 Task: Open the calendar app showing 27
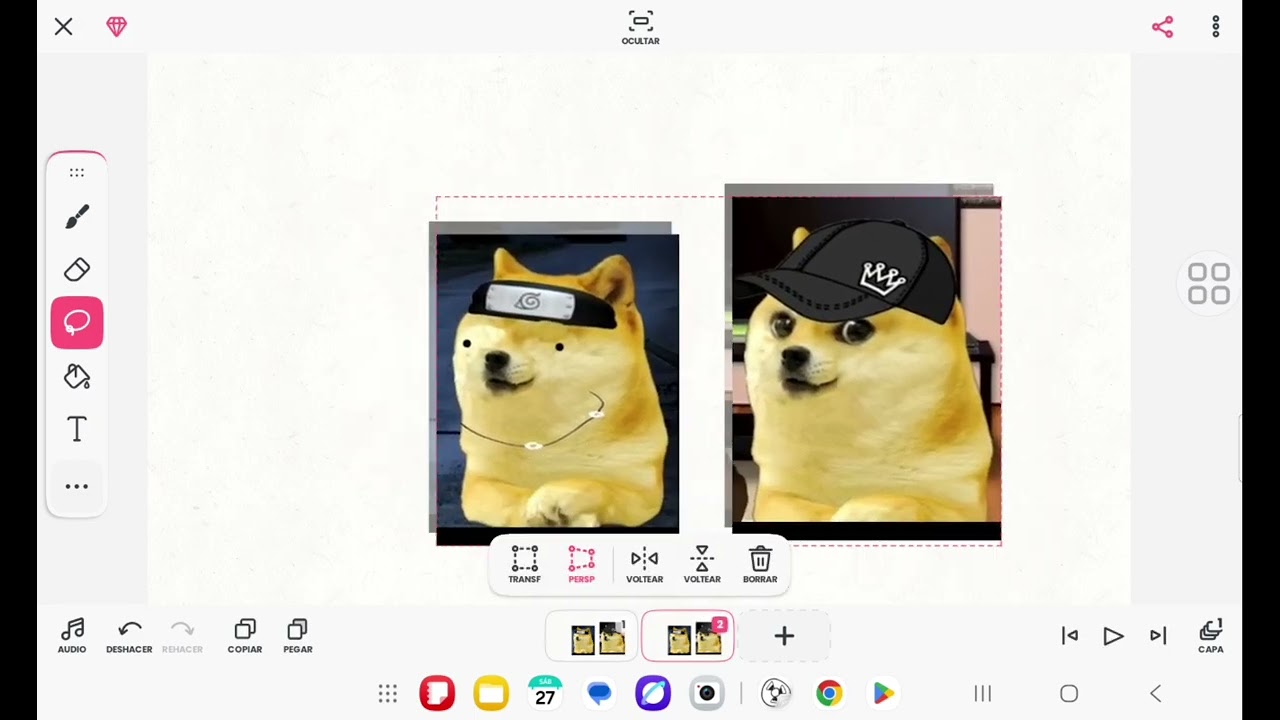pos(545,693)
